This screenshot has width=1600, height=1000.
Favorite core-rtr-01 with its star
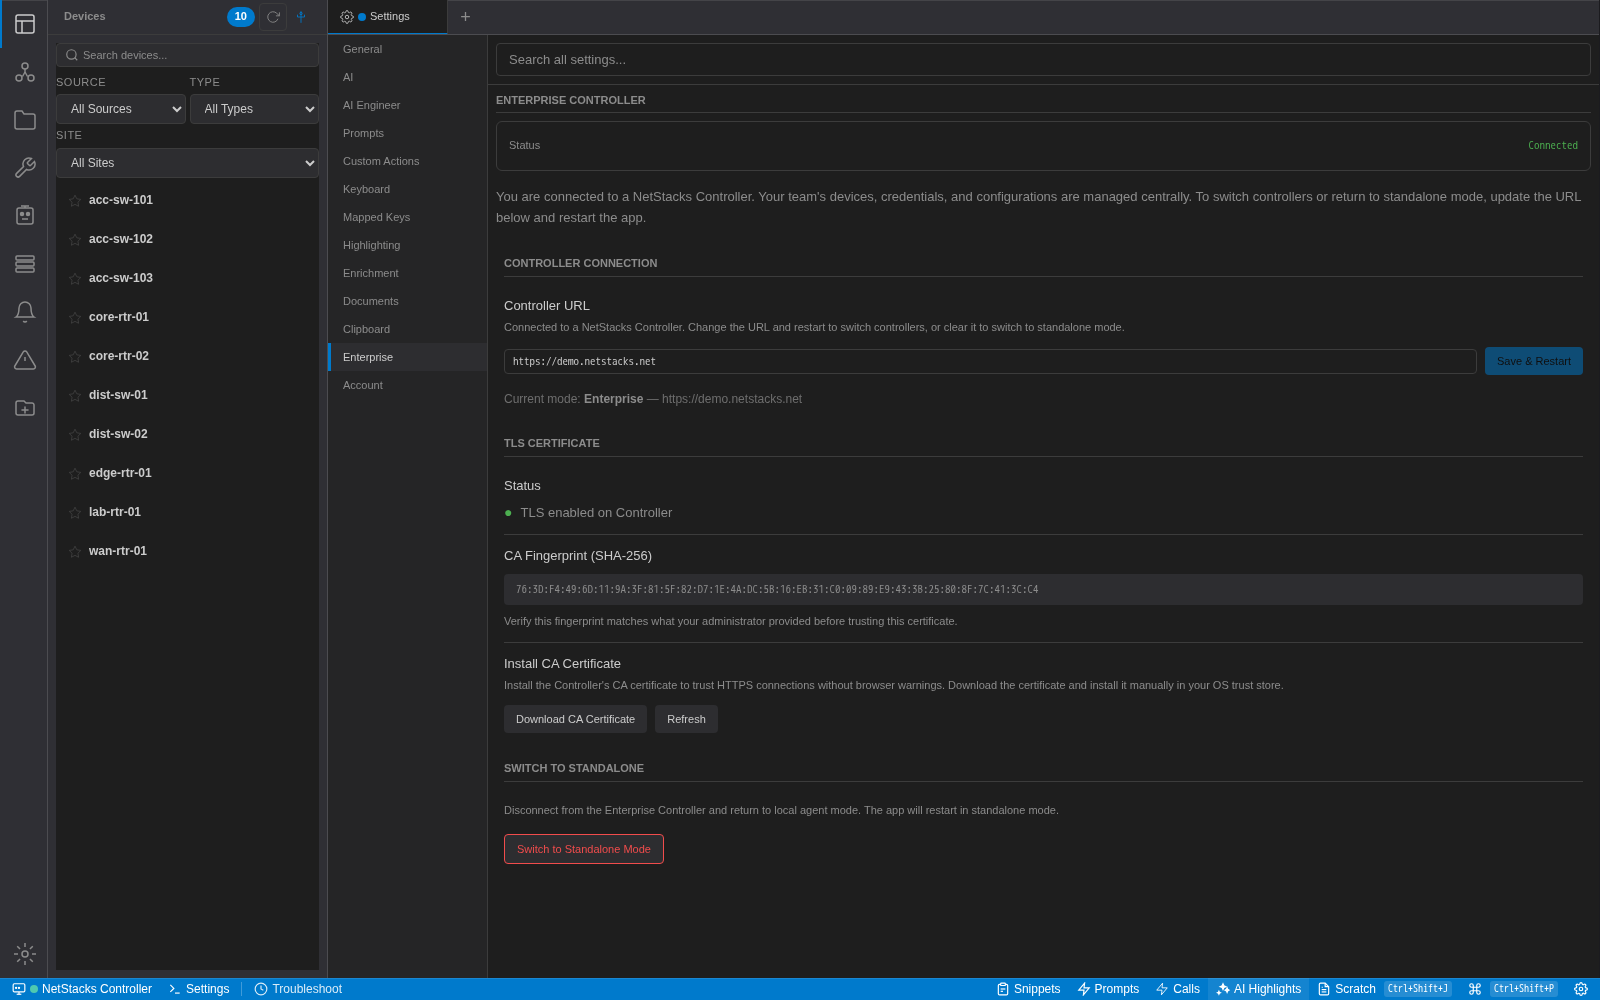pyautogui.click(x=75, y=318)
